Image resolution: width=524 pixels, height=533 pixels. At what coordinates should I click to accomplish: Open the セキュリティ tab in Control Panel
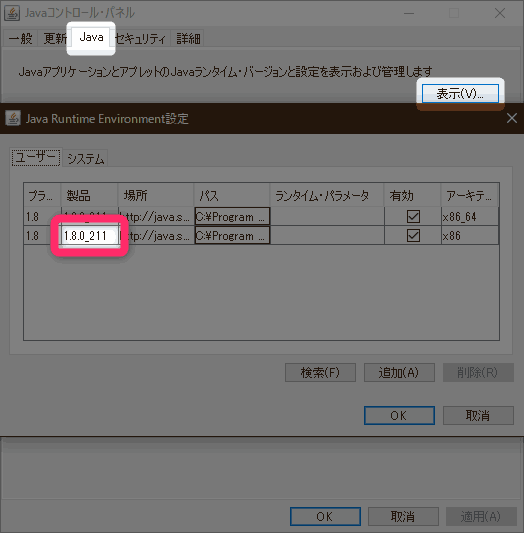[140, 38]
